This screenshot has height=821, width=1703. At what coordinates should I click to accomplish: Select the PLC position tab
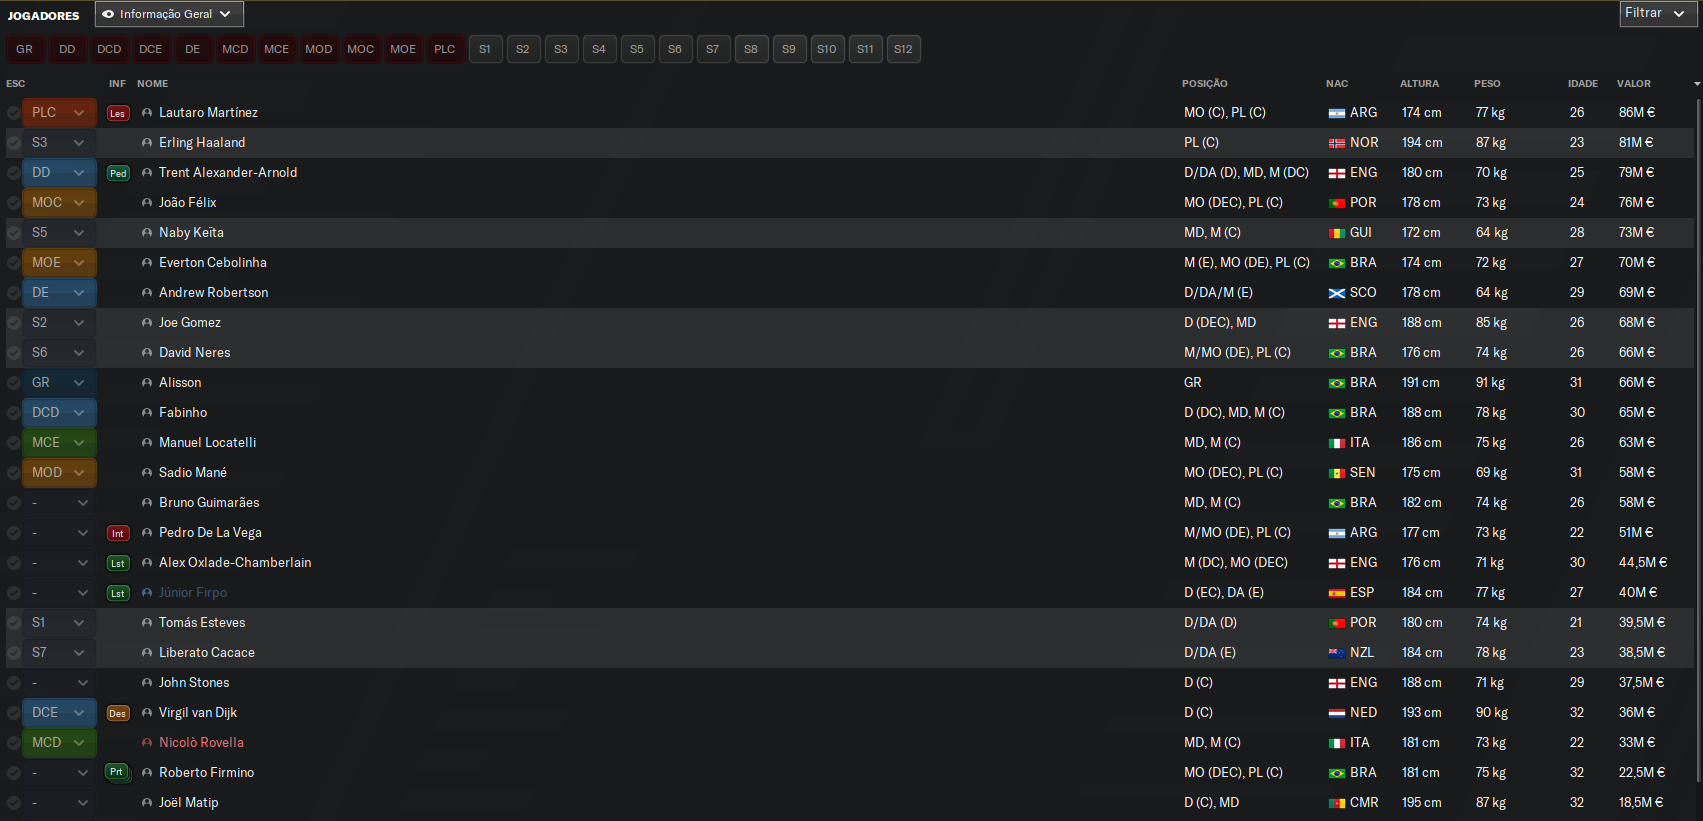tap(445, 49)
